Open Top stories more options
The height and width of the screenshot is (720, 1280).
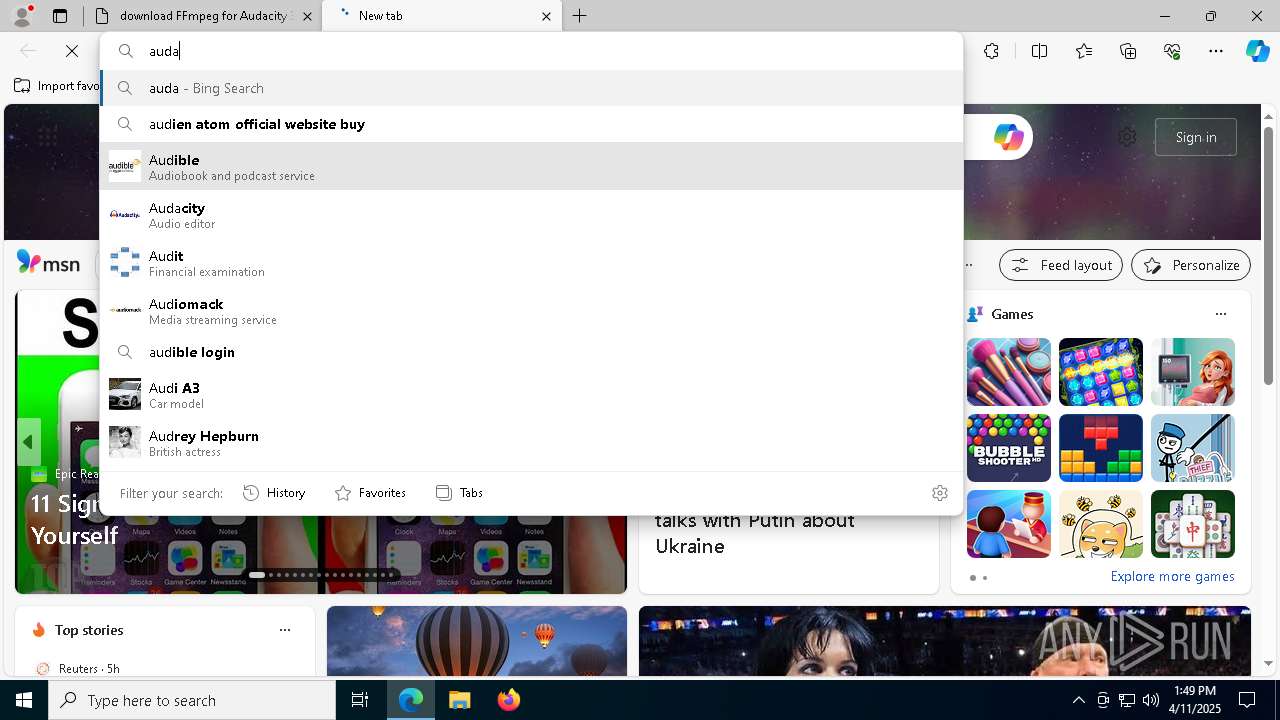click(x=285, y=630)
